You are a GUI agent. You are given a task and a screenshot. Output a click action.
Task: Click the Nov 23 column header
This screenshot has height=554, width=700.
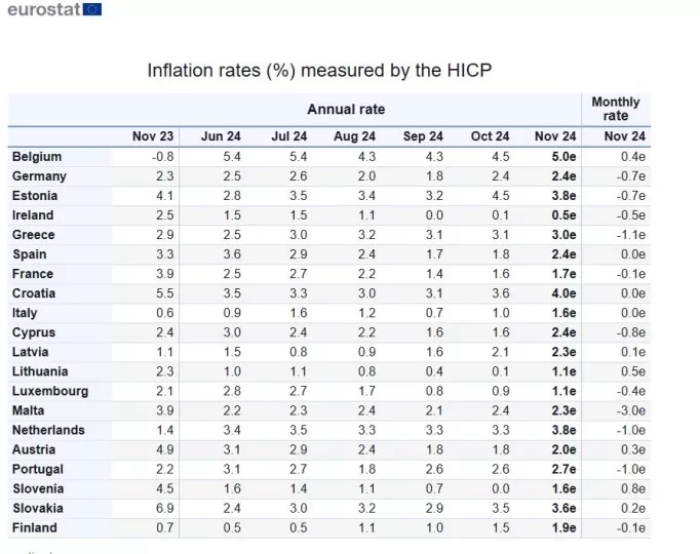pos(153,136)
